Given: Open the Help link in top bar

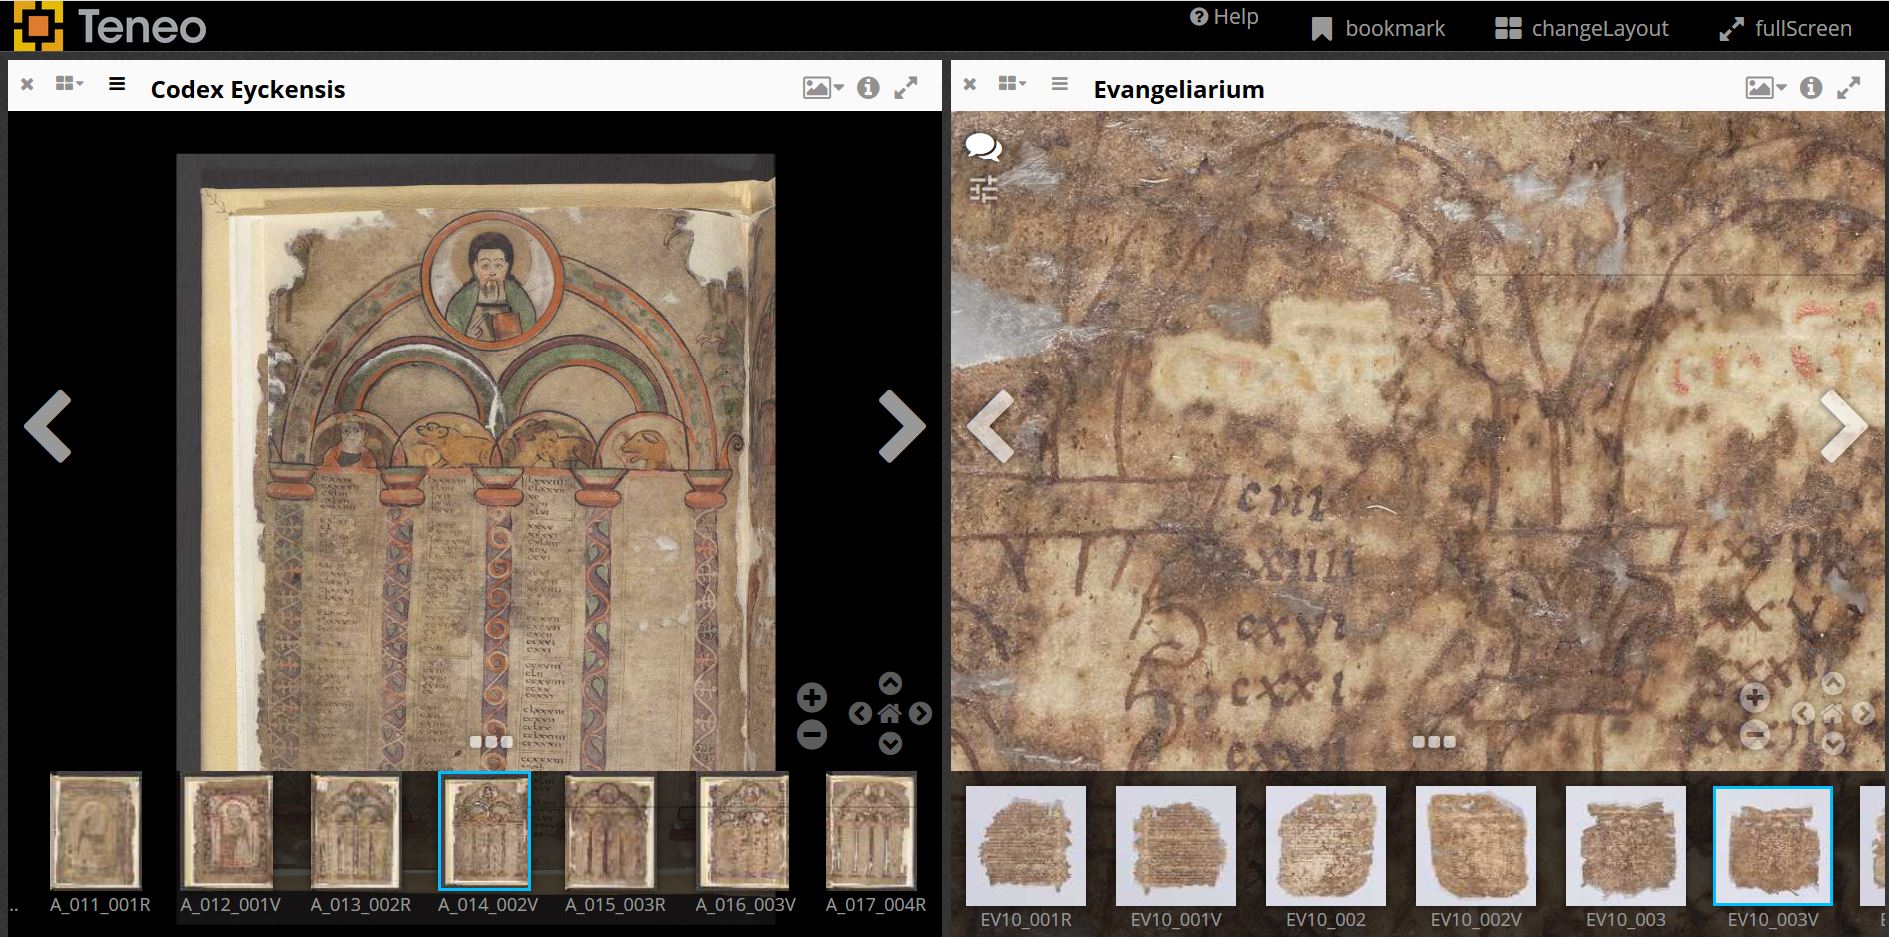Looking at the screenshot, I should 1224,17.
